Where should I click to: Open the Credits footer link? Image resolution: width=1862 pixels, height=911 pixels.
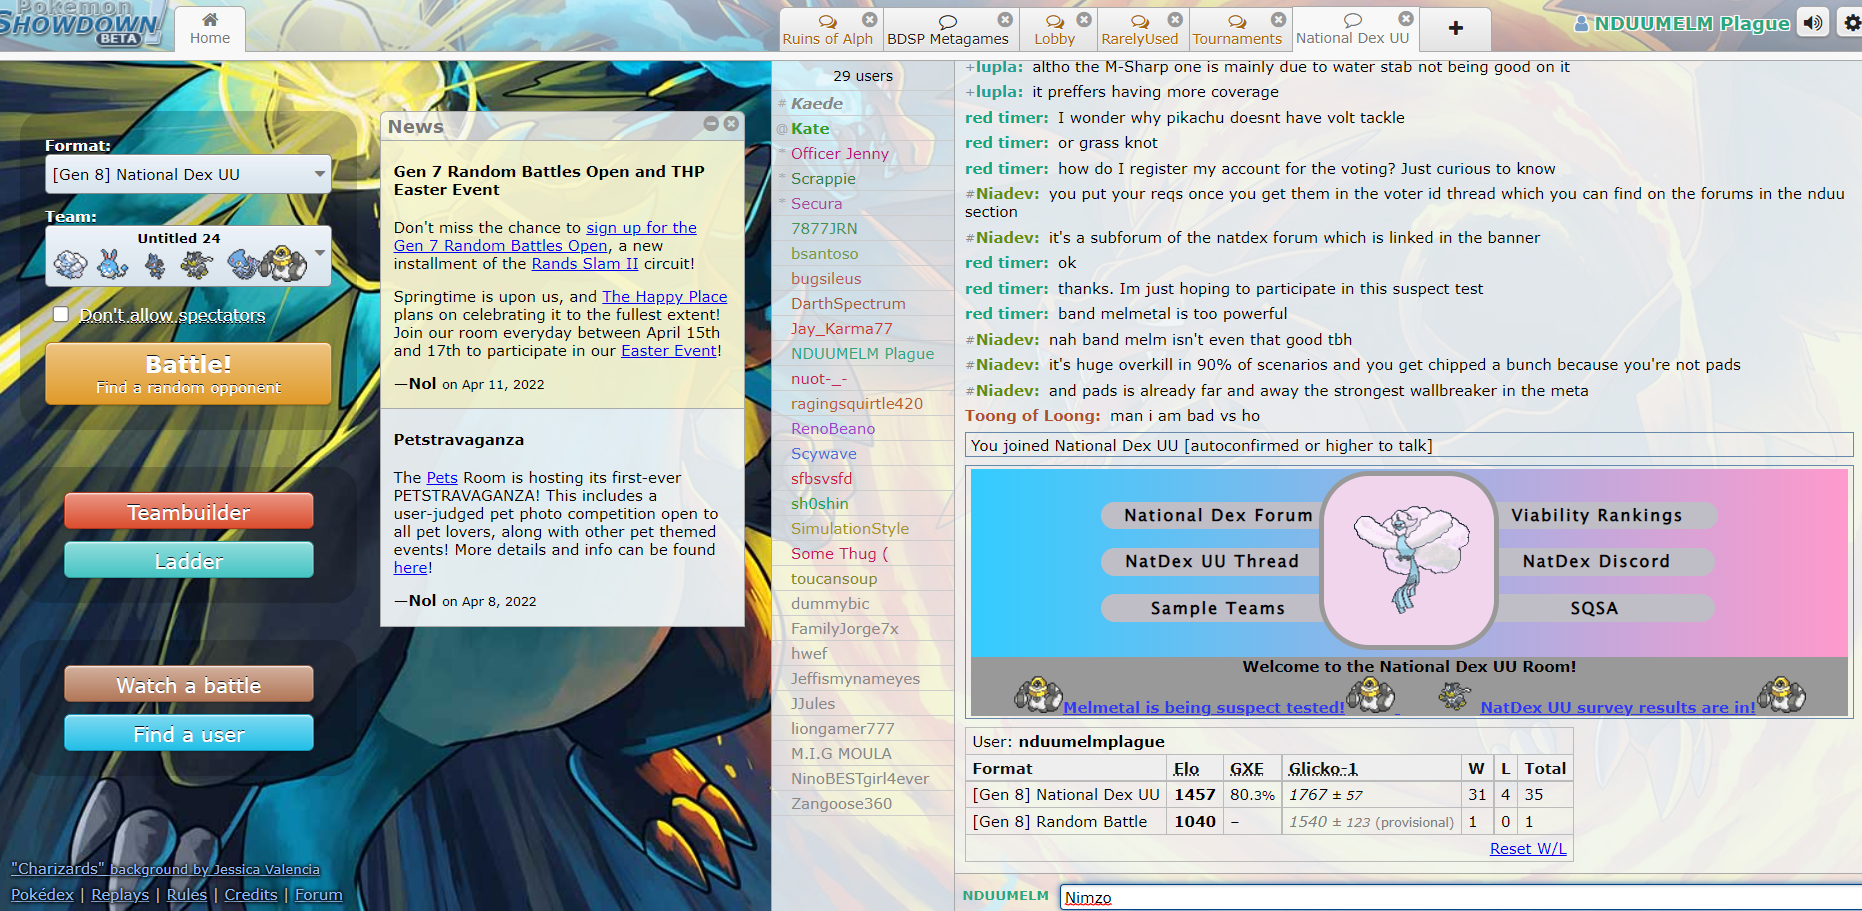(x=251, y=894)
